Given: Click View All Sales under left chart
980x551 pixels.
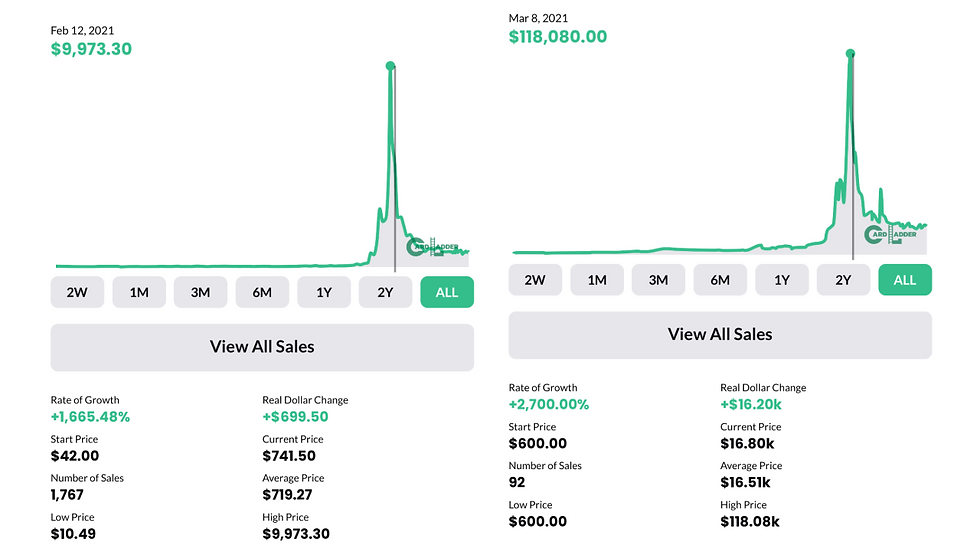Looking at the screenshot, I should [x=262, y=347].
